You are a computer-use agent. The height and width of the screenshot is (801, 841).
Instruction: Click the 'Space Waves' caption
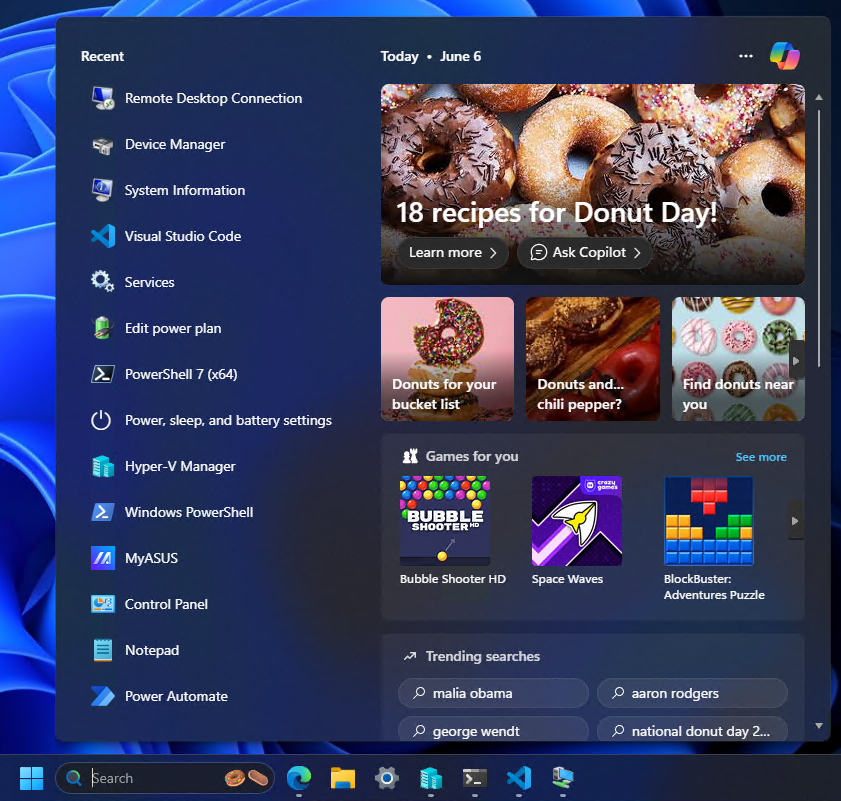(x=567, y=579)
